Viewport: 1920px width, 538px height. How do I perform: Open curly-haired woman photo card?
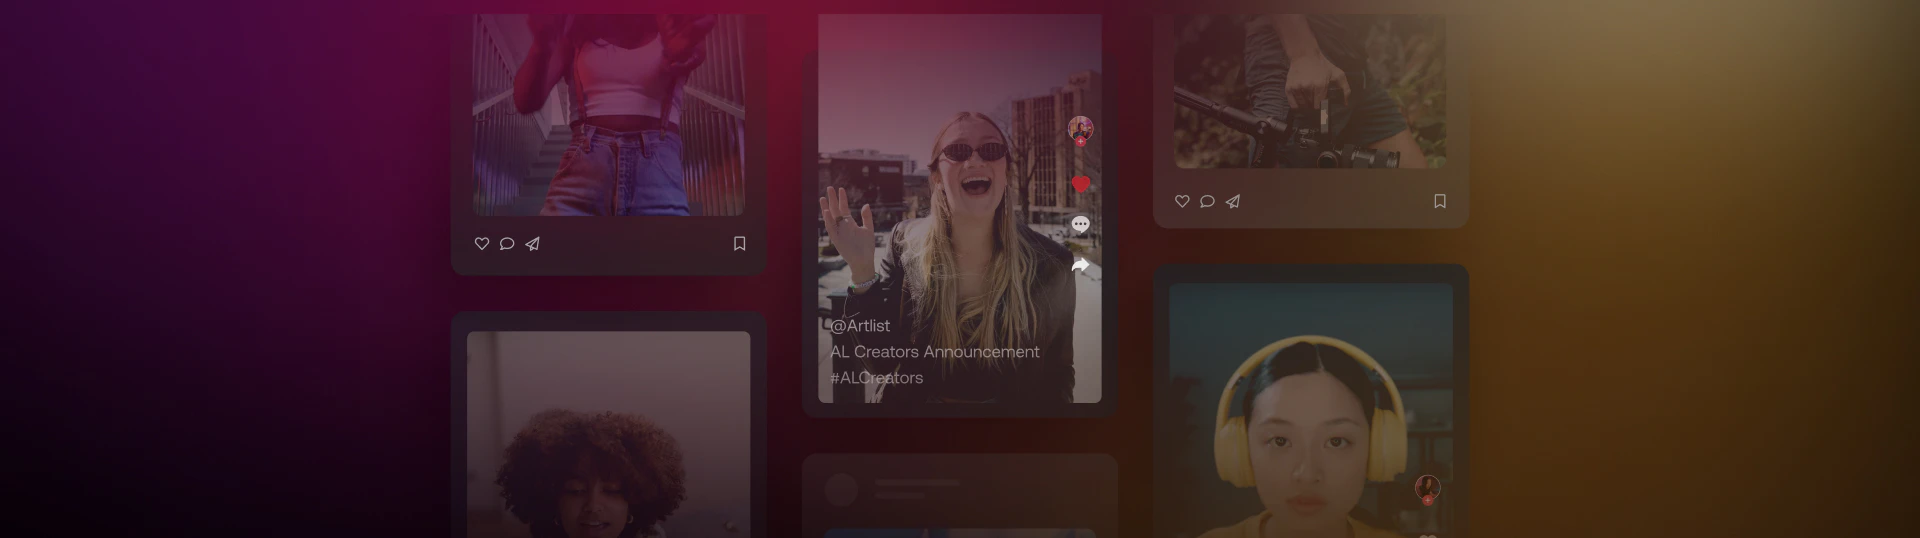coord(609,434)
